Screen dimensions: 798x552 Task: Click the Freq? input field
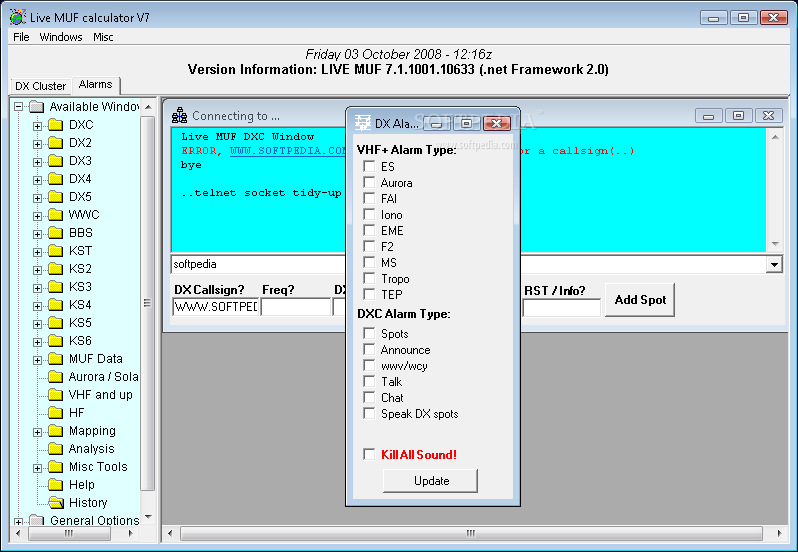[x=296, y=307]
